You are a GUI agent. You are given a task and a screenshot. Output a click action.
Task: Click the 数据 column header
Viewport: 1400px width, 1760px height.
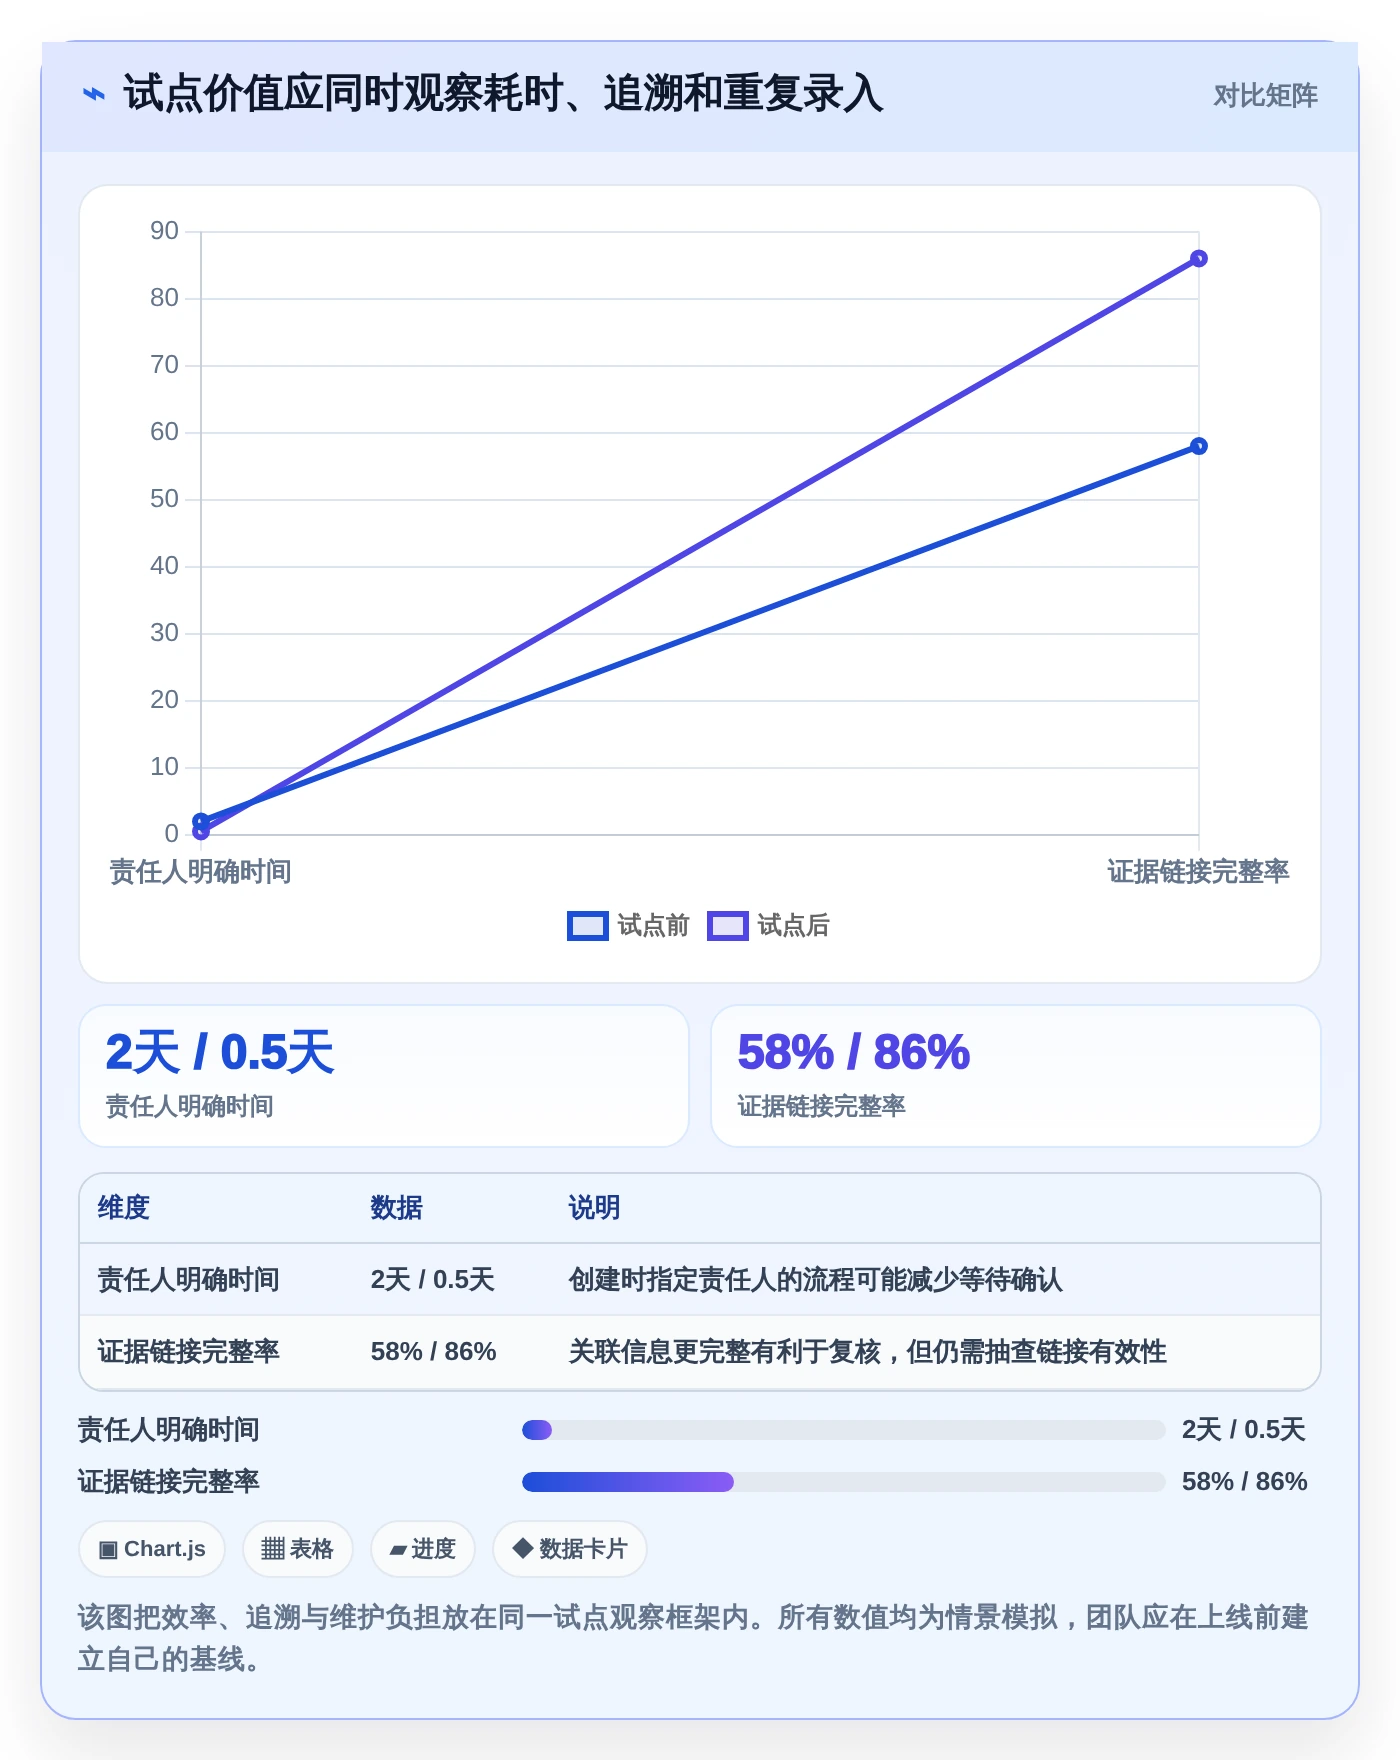[396, 1208]
